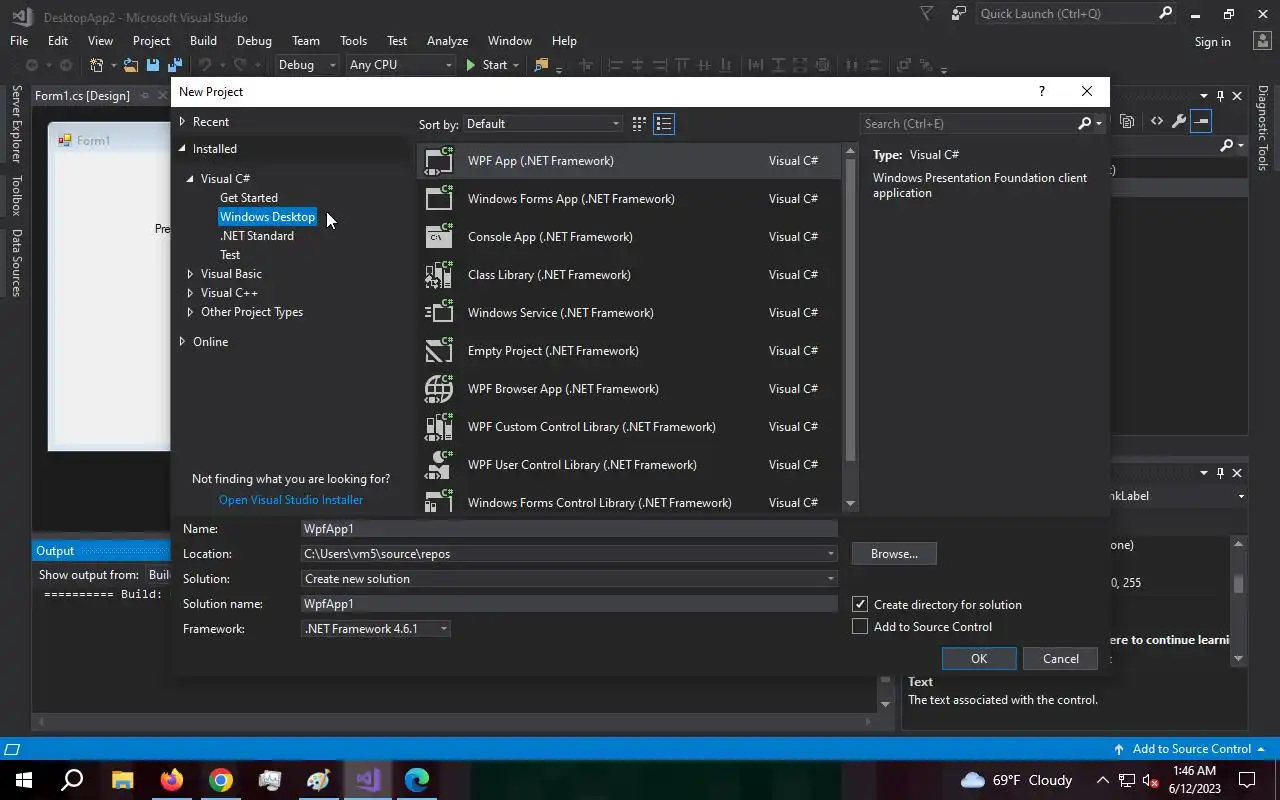Open the Solution dropdown
Image resolution: width=1280 pixels, height=800 pixels.
(569, 578)
